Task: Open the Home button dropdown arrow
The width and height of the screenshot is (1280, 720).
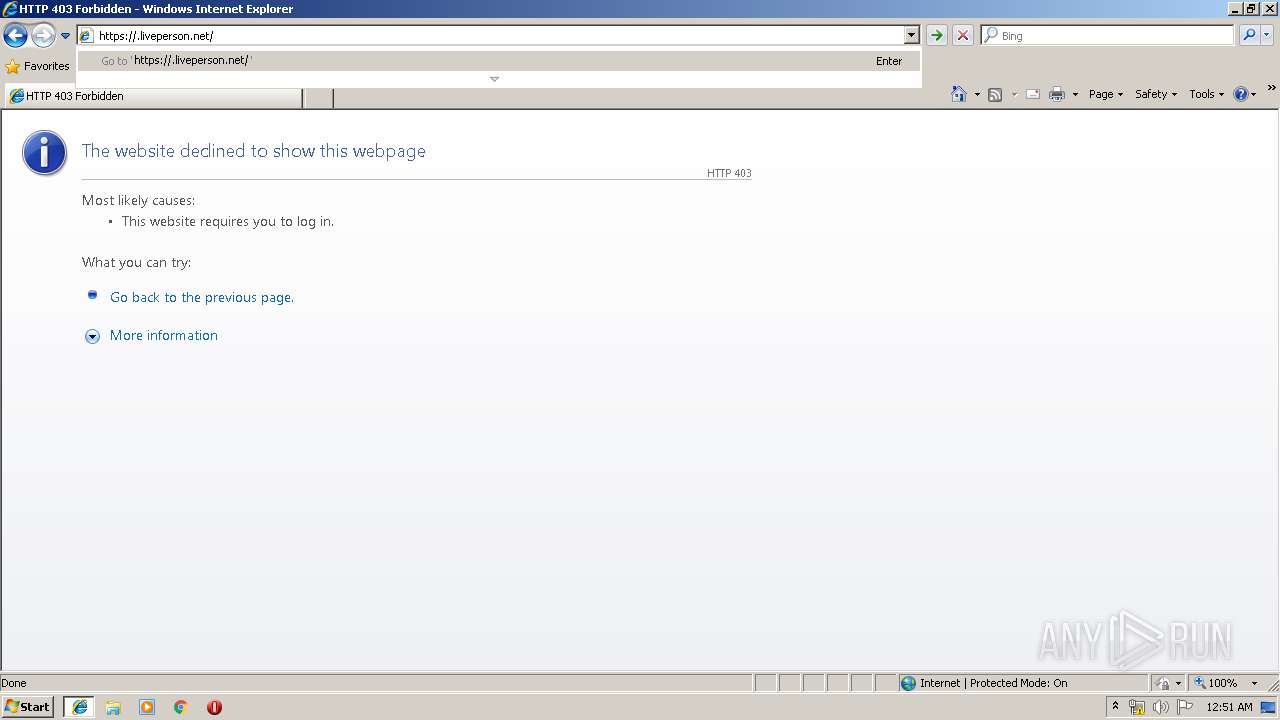Action: pyautogui.click(x=977, y=95)
